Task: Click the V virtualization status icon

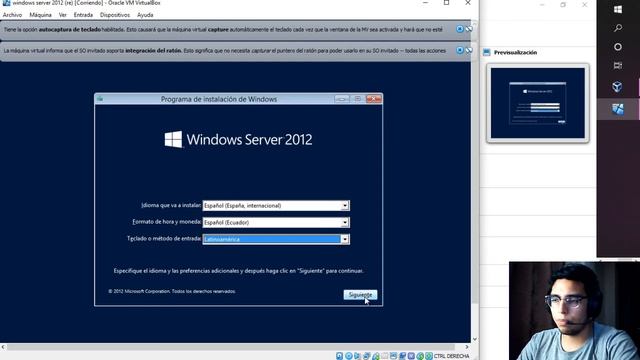Action: point(412,356)
